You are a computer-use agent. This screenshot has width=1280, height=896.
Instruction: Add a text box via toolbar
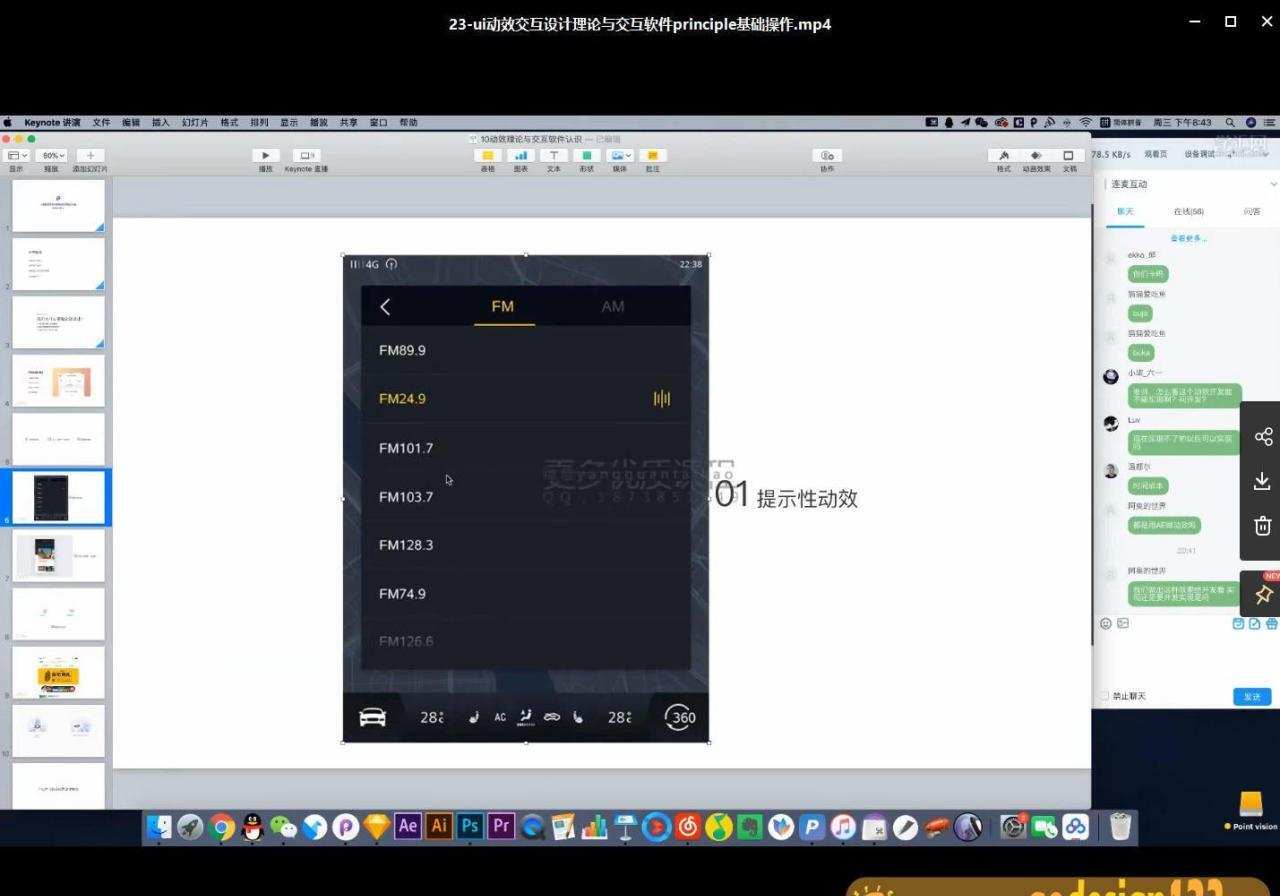point(554,155)
